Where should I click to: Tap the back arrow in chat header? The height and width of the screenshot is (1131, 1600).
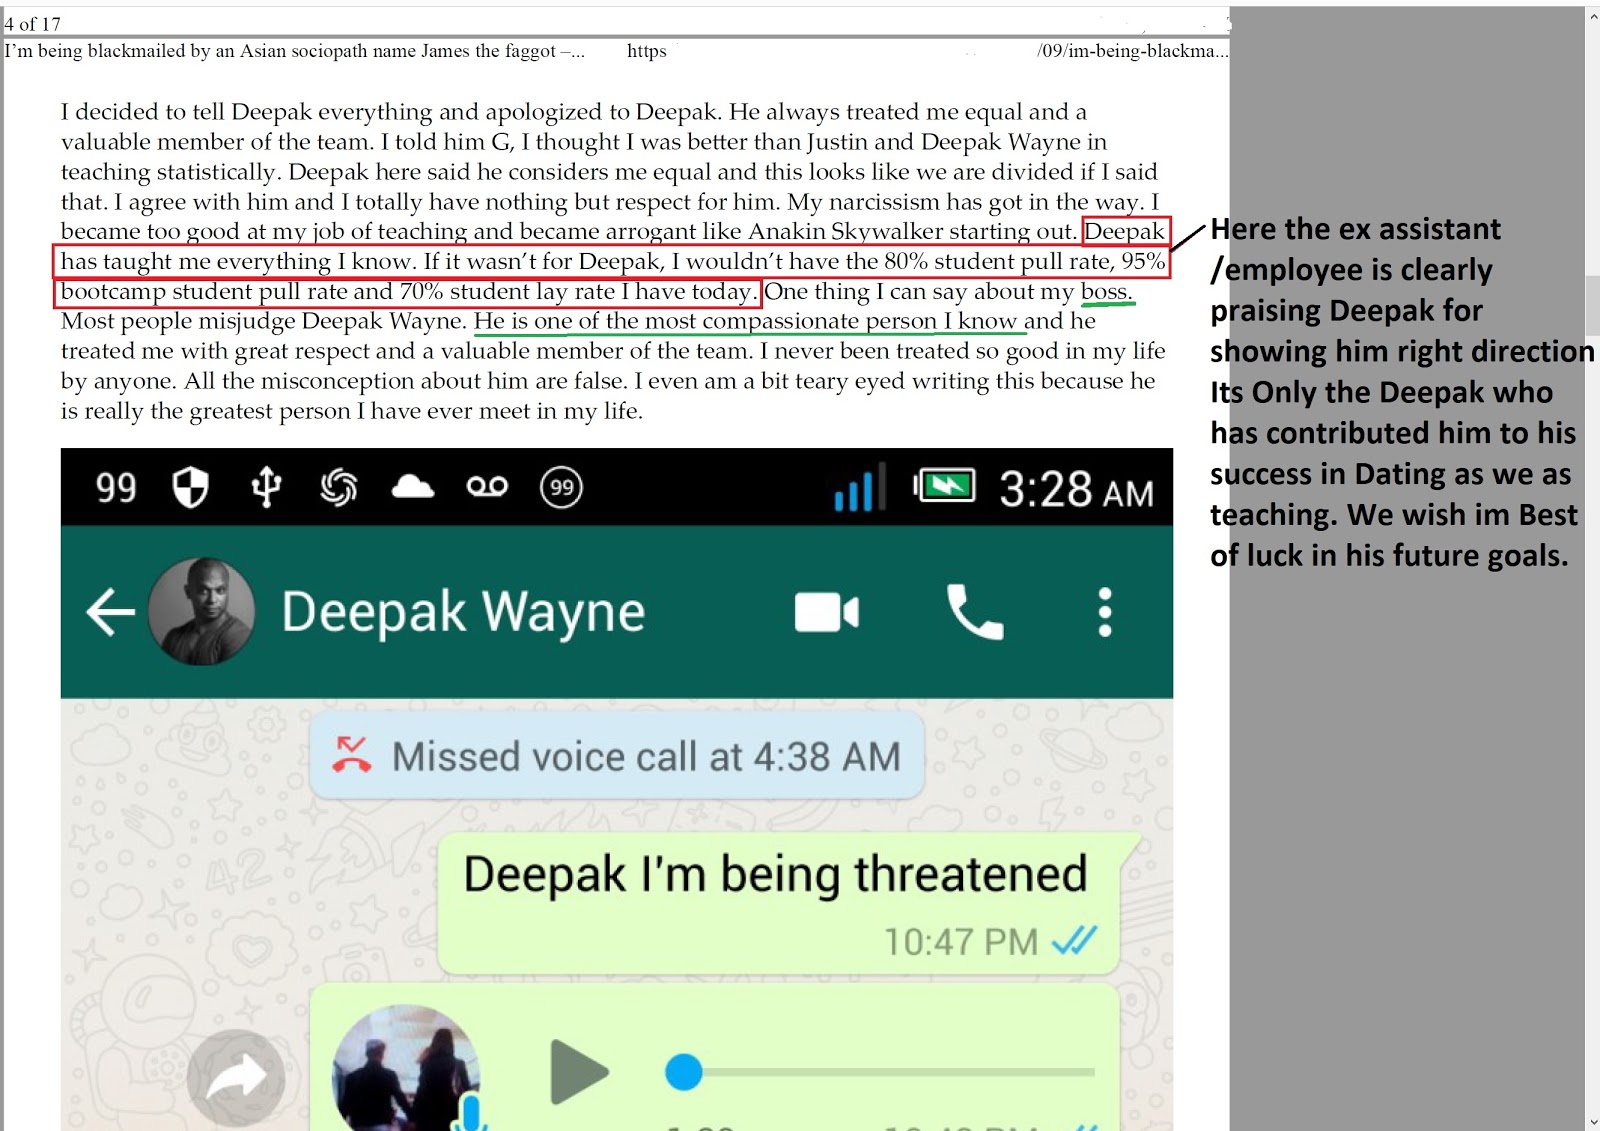pyautogui.click(x=111, y=612)
